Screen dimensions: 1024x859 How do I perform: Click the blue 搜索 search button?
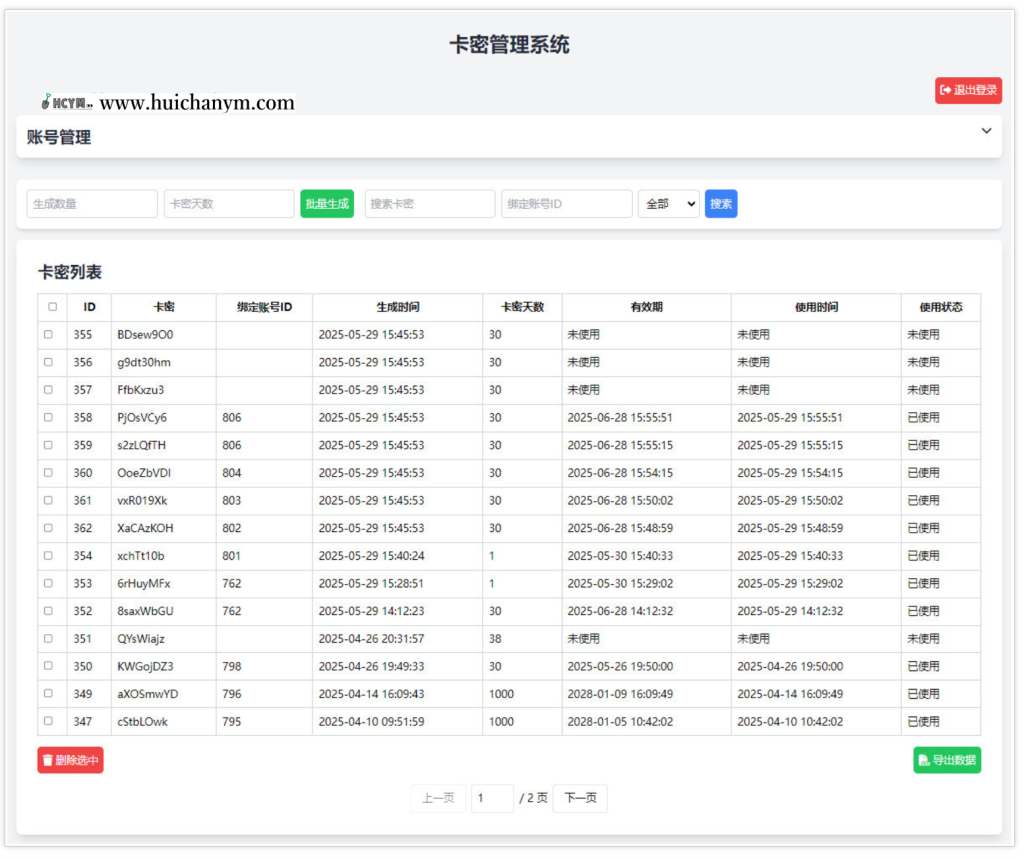(x=721, y=203)
